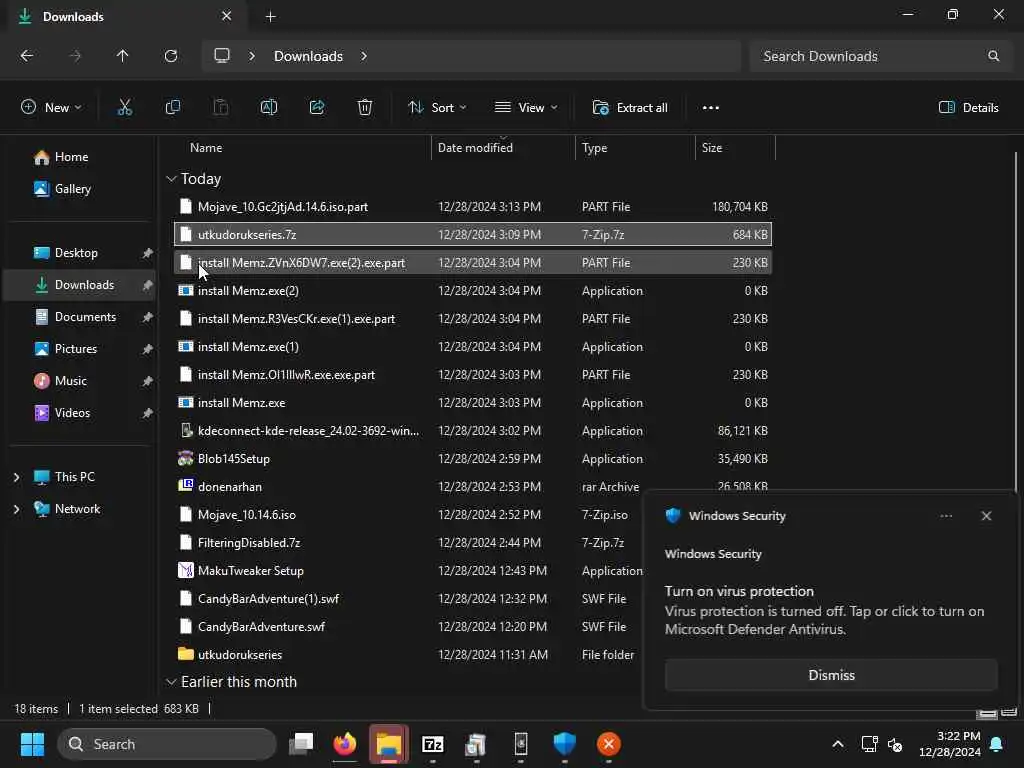This screenshot has height=768, width=1024.
Task: Expand Network in navigation pane
Action: [16, 509]
